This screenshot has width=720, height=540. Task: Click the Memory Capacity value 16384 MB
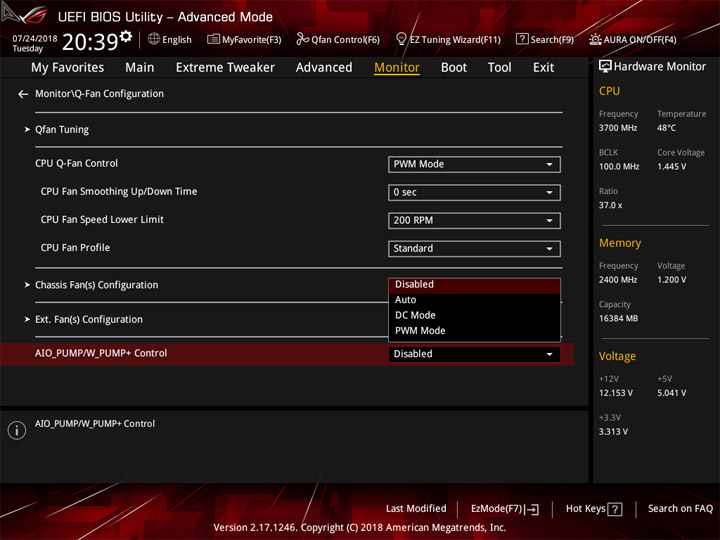[x=618, y=319]
